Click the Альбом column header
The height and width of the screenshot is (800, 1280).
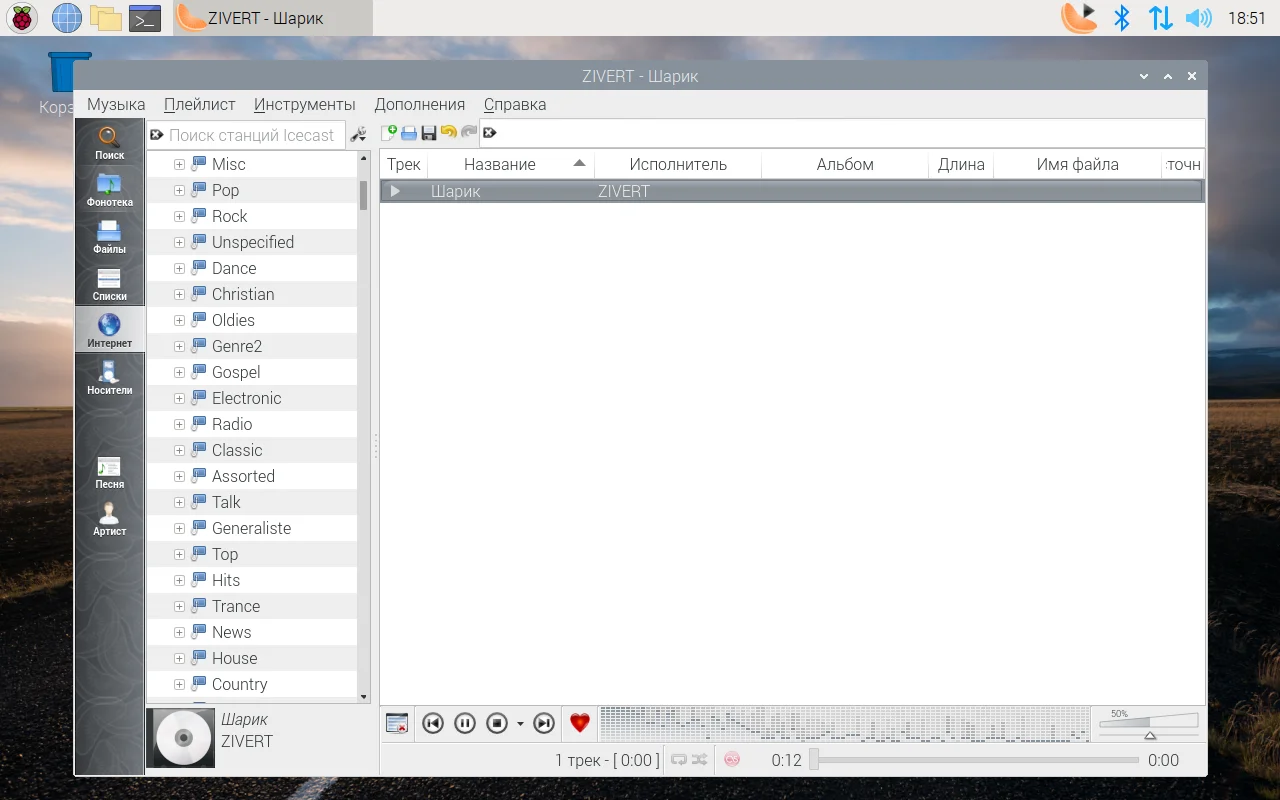point(845,165)
